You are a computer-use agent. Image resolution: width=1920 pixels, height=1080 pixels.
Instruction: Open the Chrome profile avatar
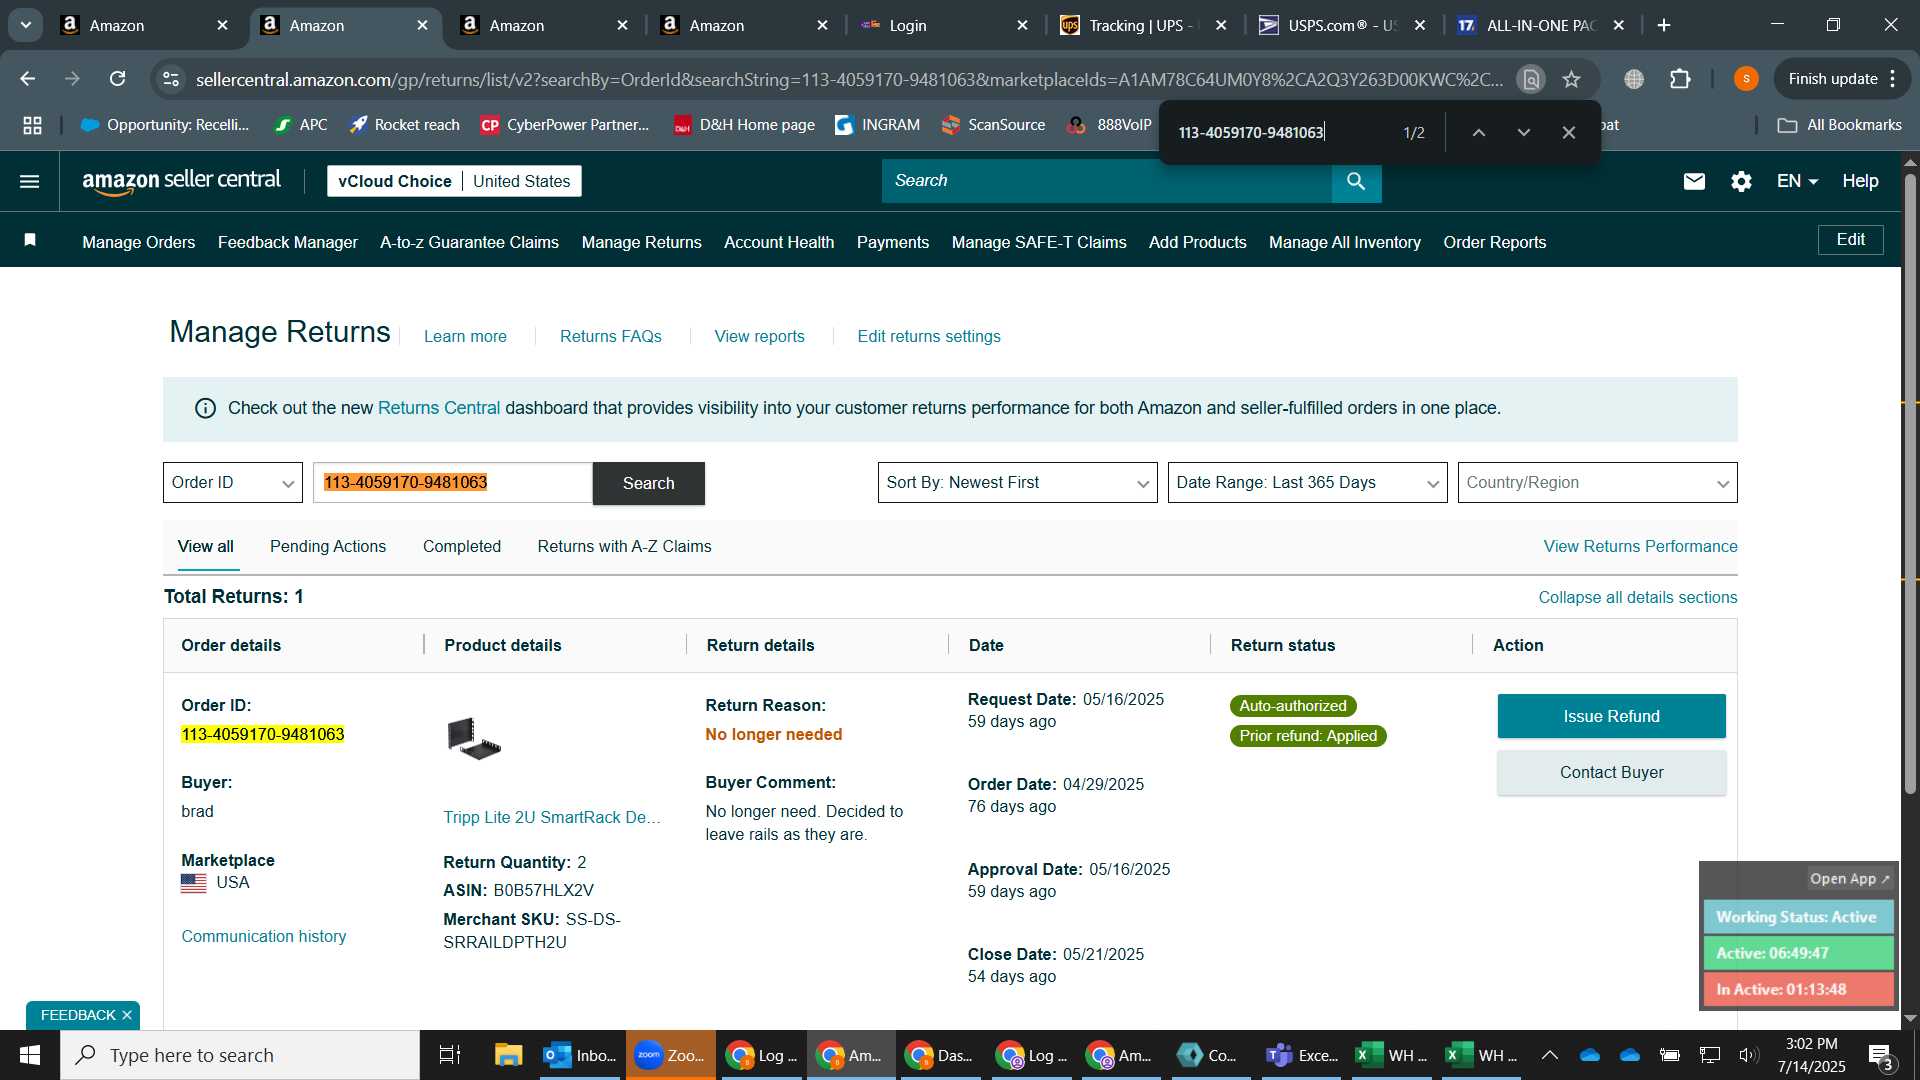click(1746, 79)
